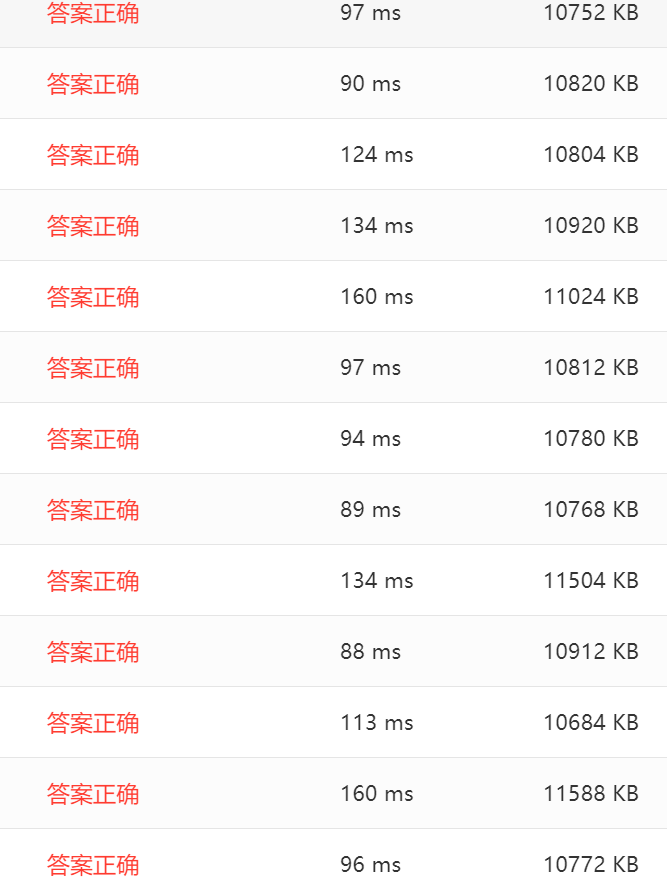Open the 答案正确 result using 10804 KB
The height and width of the screenshot is (884, 667).
click(93, 155)
